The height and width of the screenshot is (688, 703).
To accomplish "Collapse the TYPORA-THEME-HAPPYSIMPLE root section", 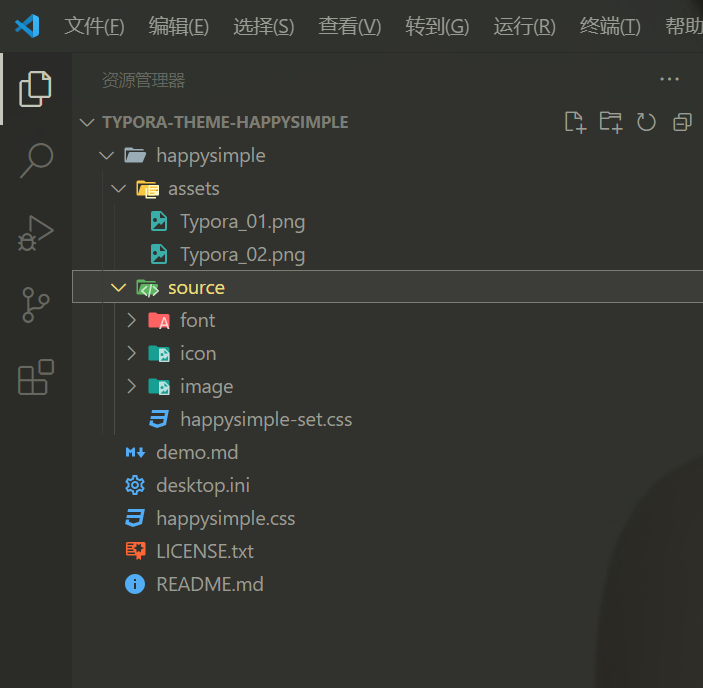I will (87, 122).
